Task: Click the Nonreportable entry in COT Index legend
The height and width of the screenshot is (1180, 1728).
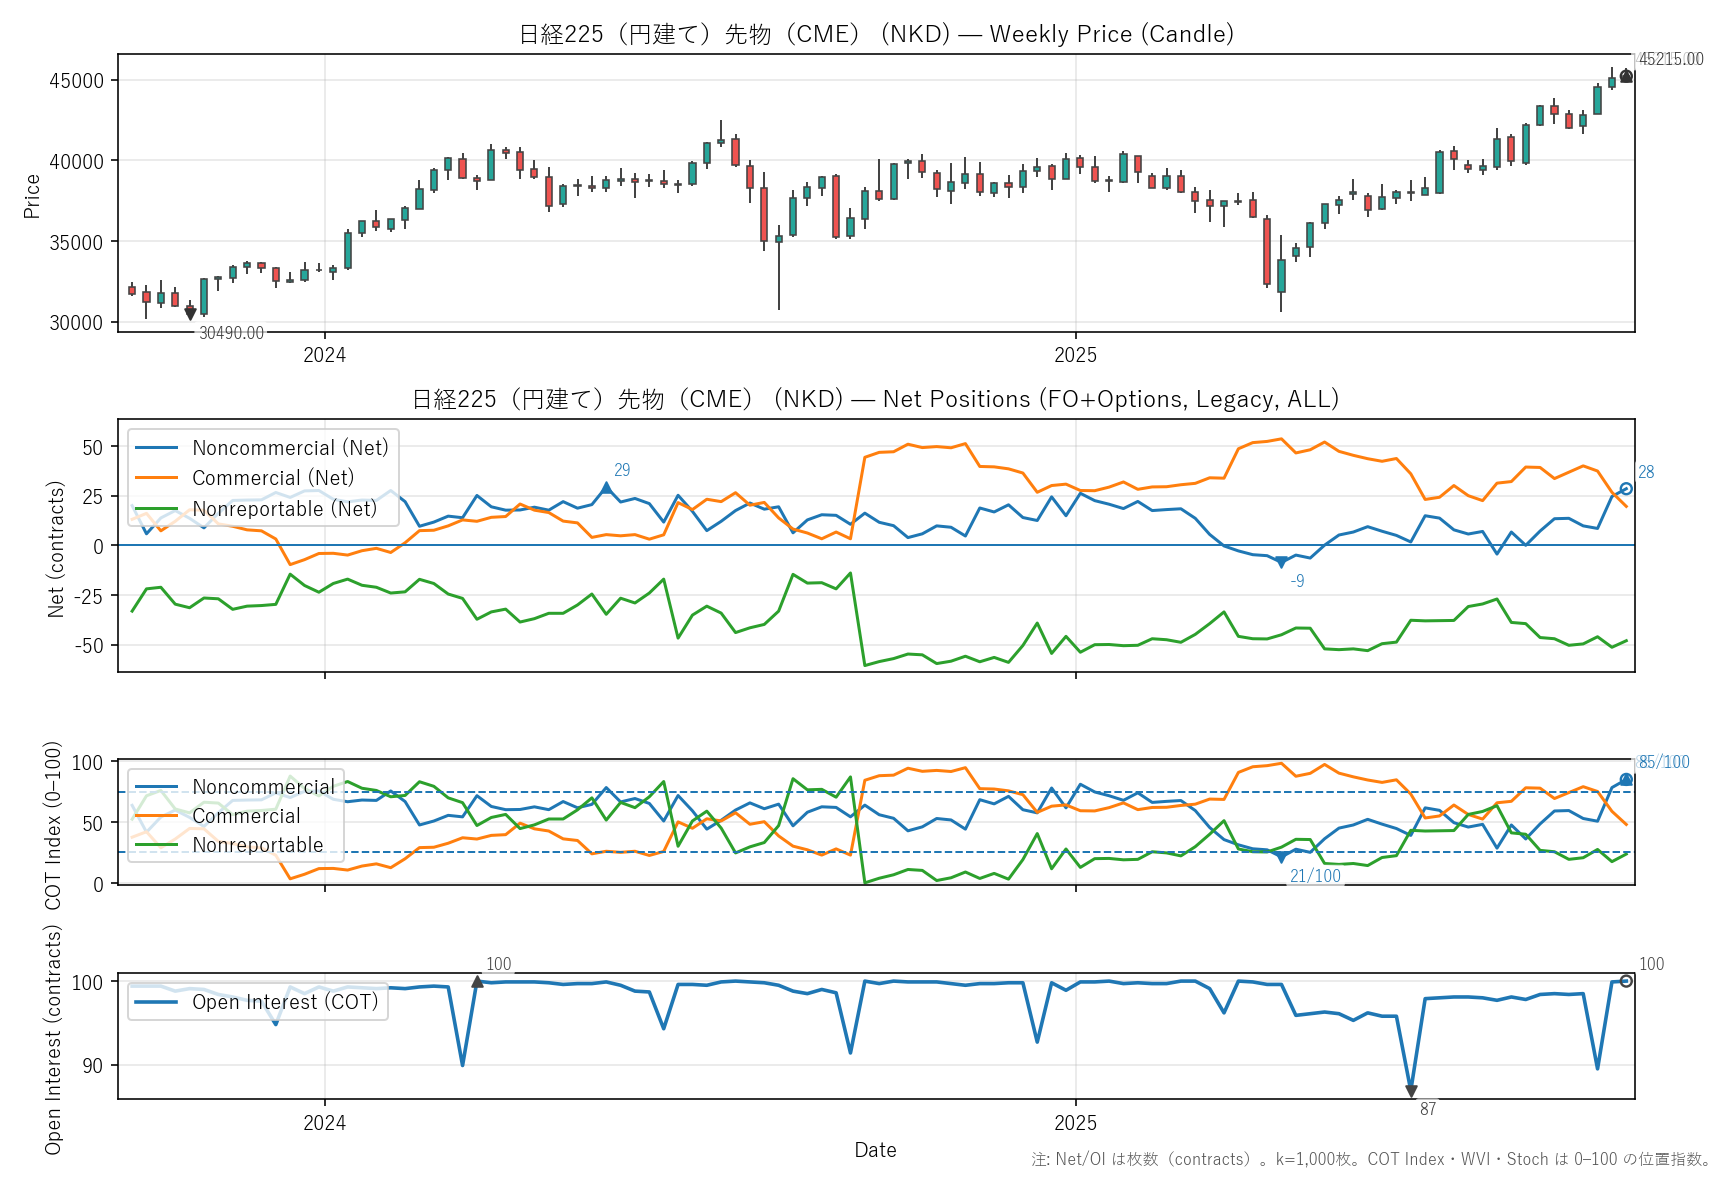Action: (257, 845)
